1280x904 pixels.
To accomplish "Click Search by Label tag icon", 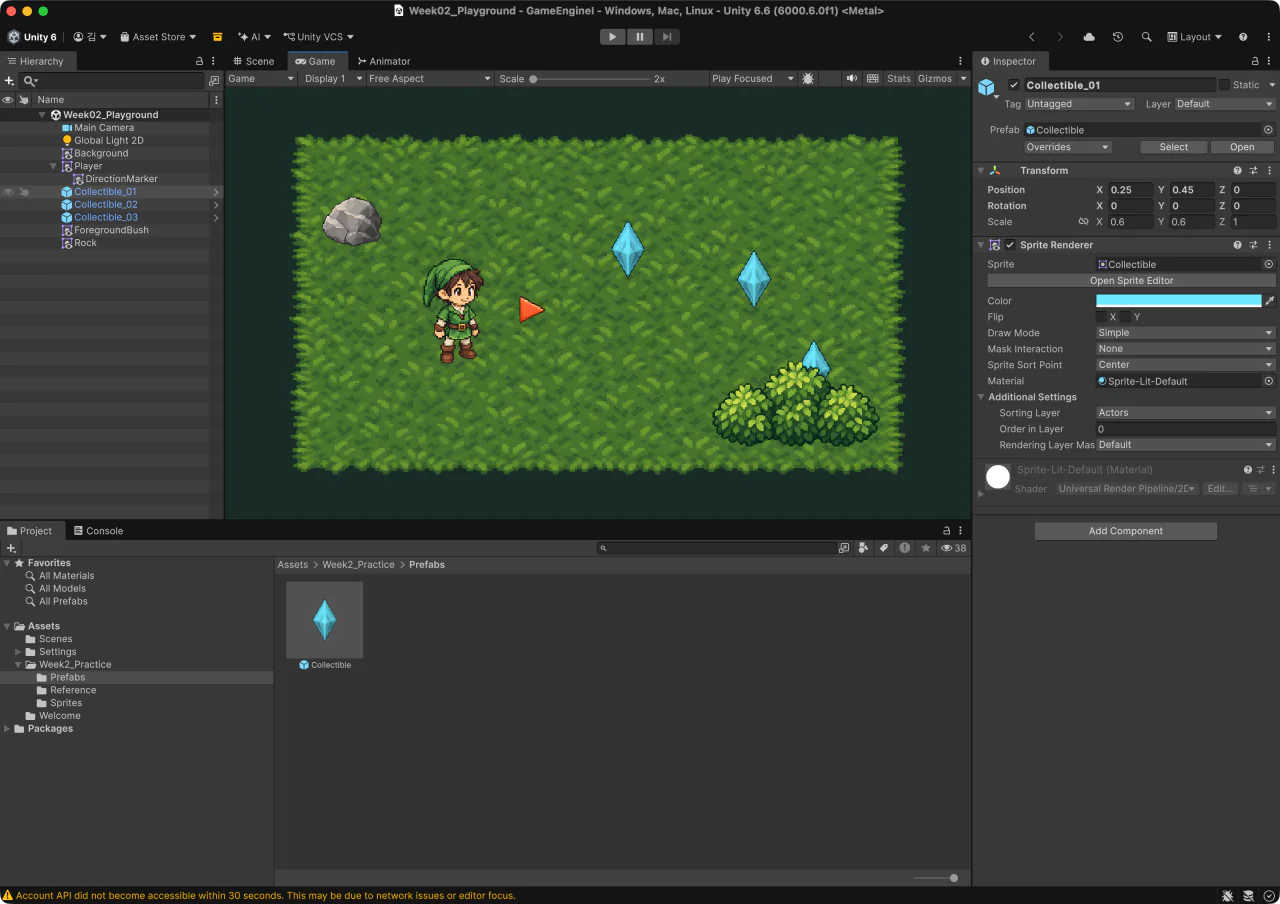I will tap(884, 548).
